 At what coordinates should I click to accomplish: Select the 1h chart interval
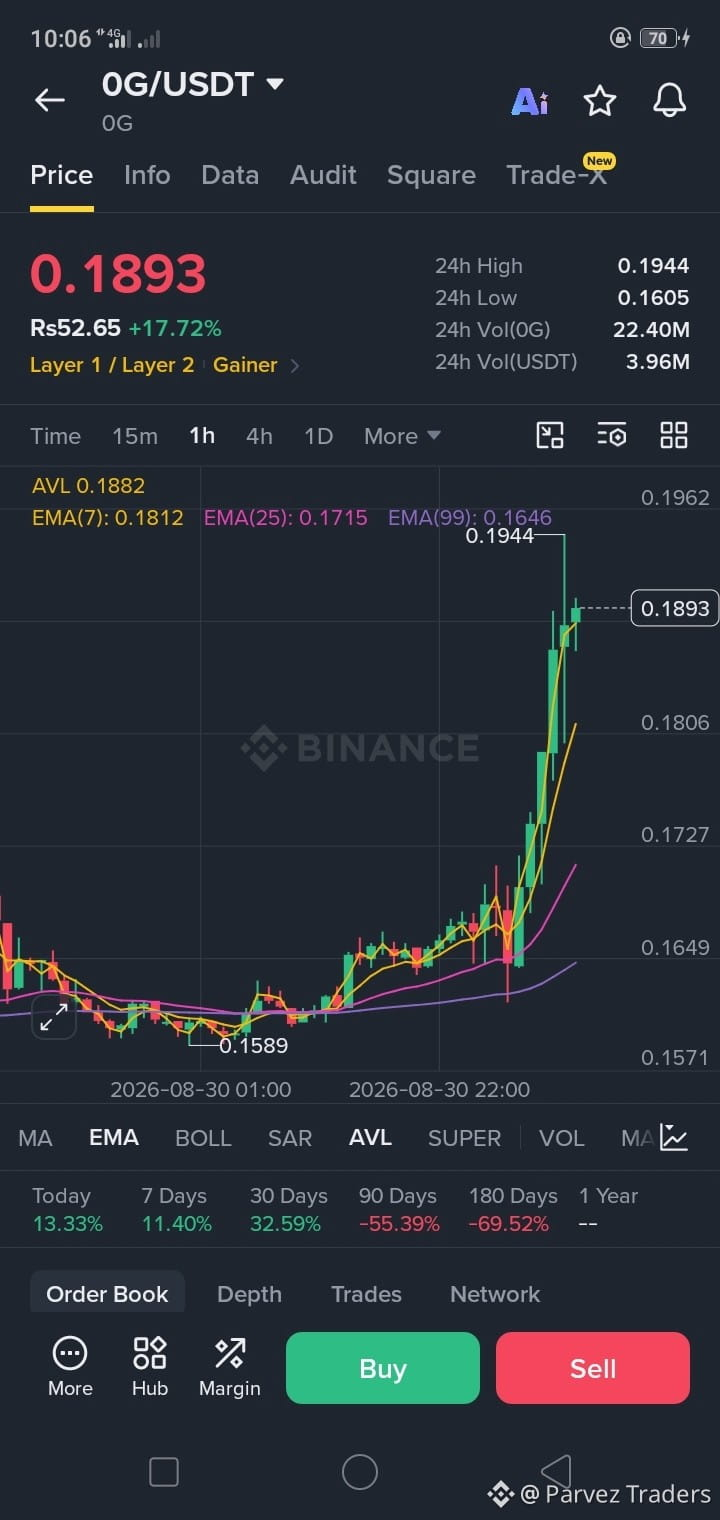pyautogui.click(x=202, y=436)
